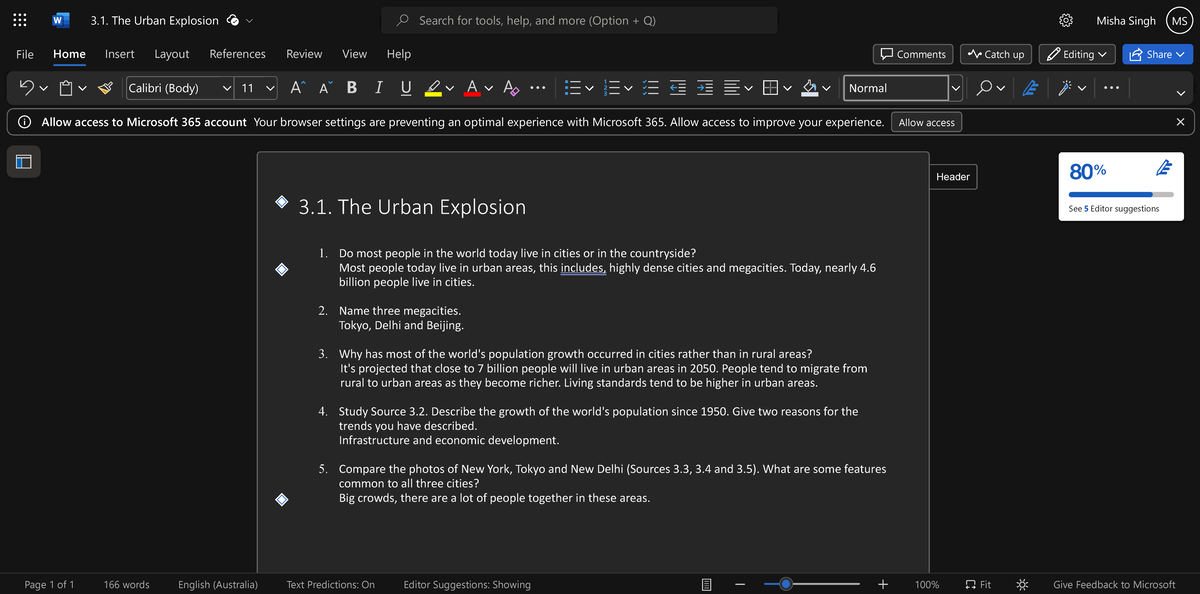Open Comments with its button
This screenshot has width=1200, height=594.
click(912, 54)
